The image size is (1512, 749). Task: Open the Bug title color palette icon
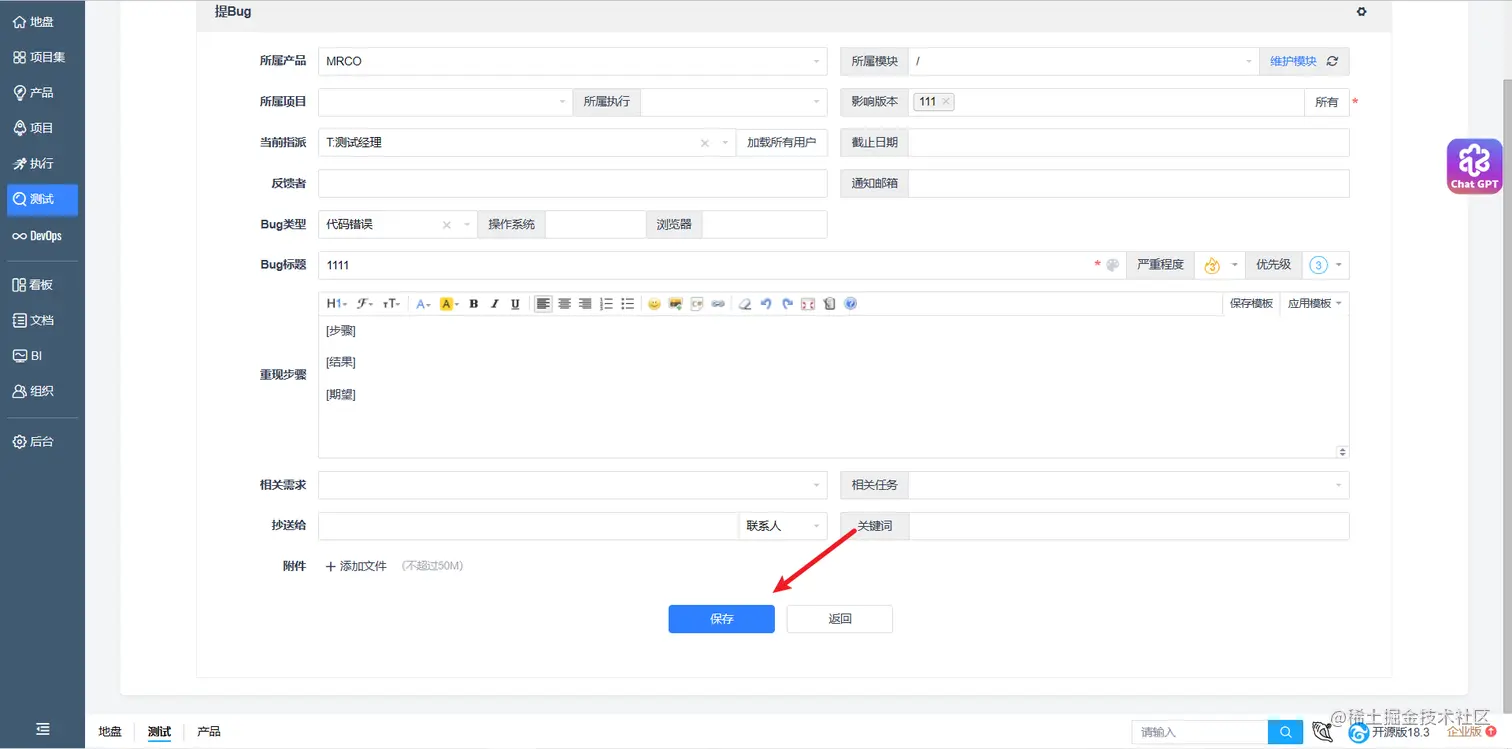(x=1112, y=265)
